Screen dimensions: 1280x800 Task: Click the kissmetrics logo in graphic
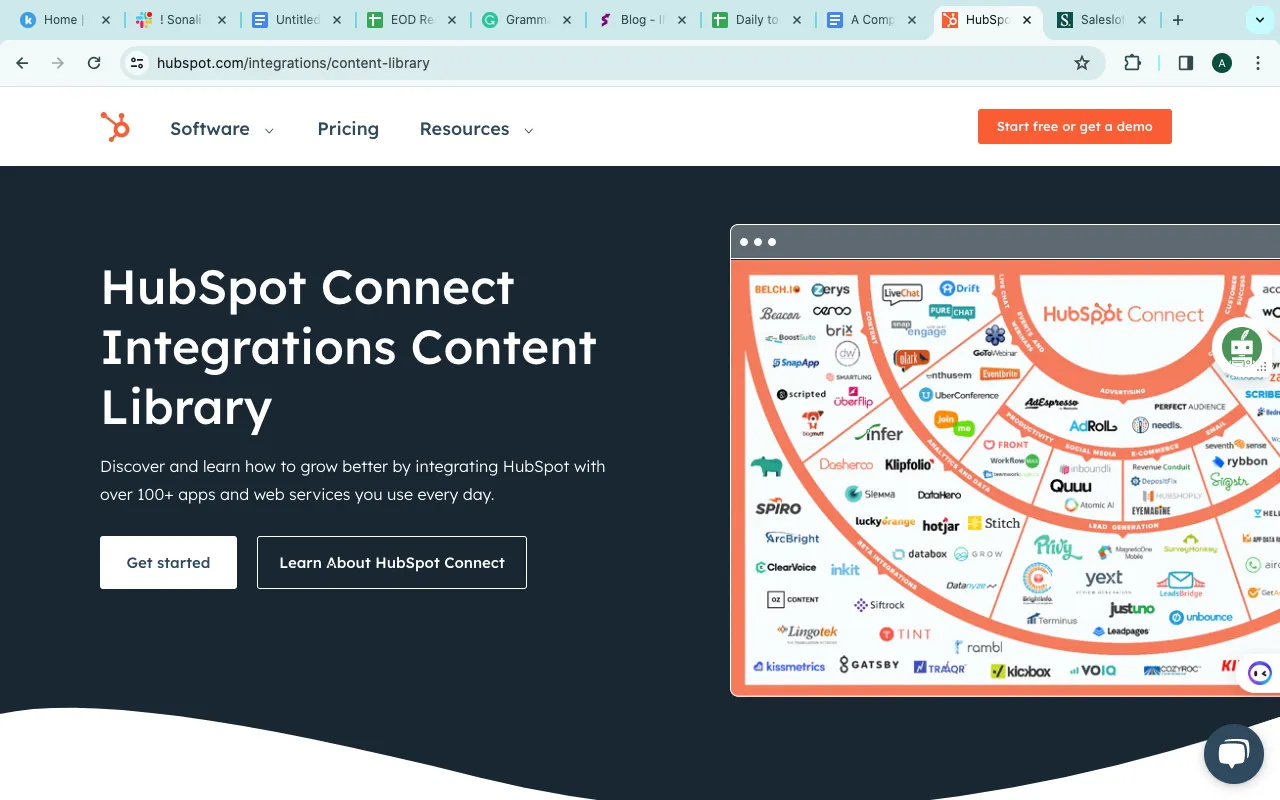click(790, 666)
